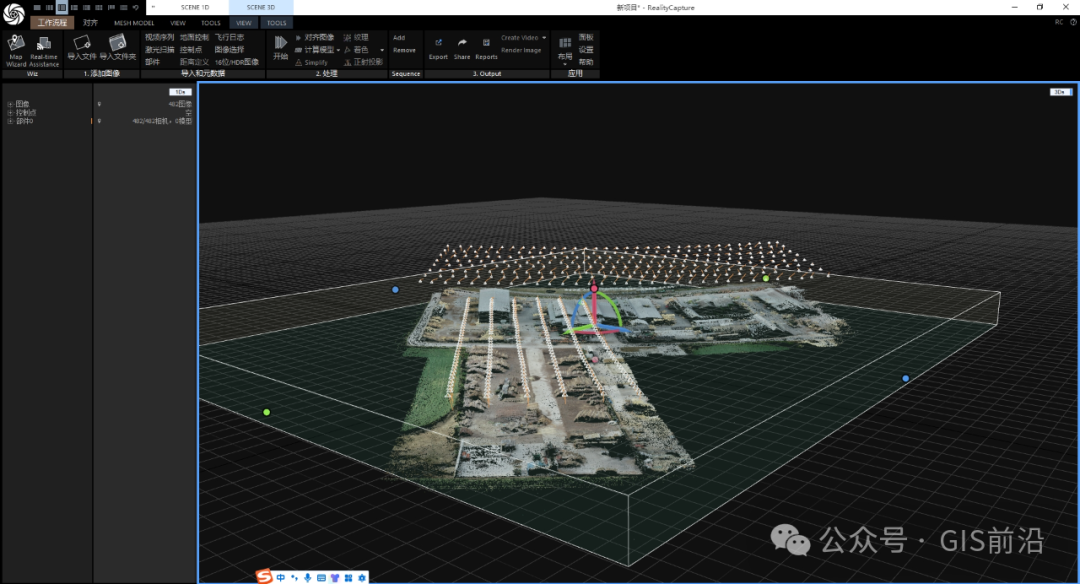The width and height of the screenshot is (1080, 584).
Task: Click Remove in the Sequence group
Action: (404, 50)
